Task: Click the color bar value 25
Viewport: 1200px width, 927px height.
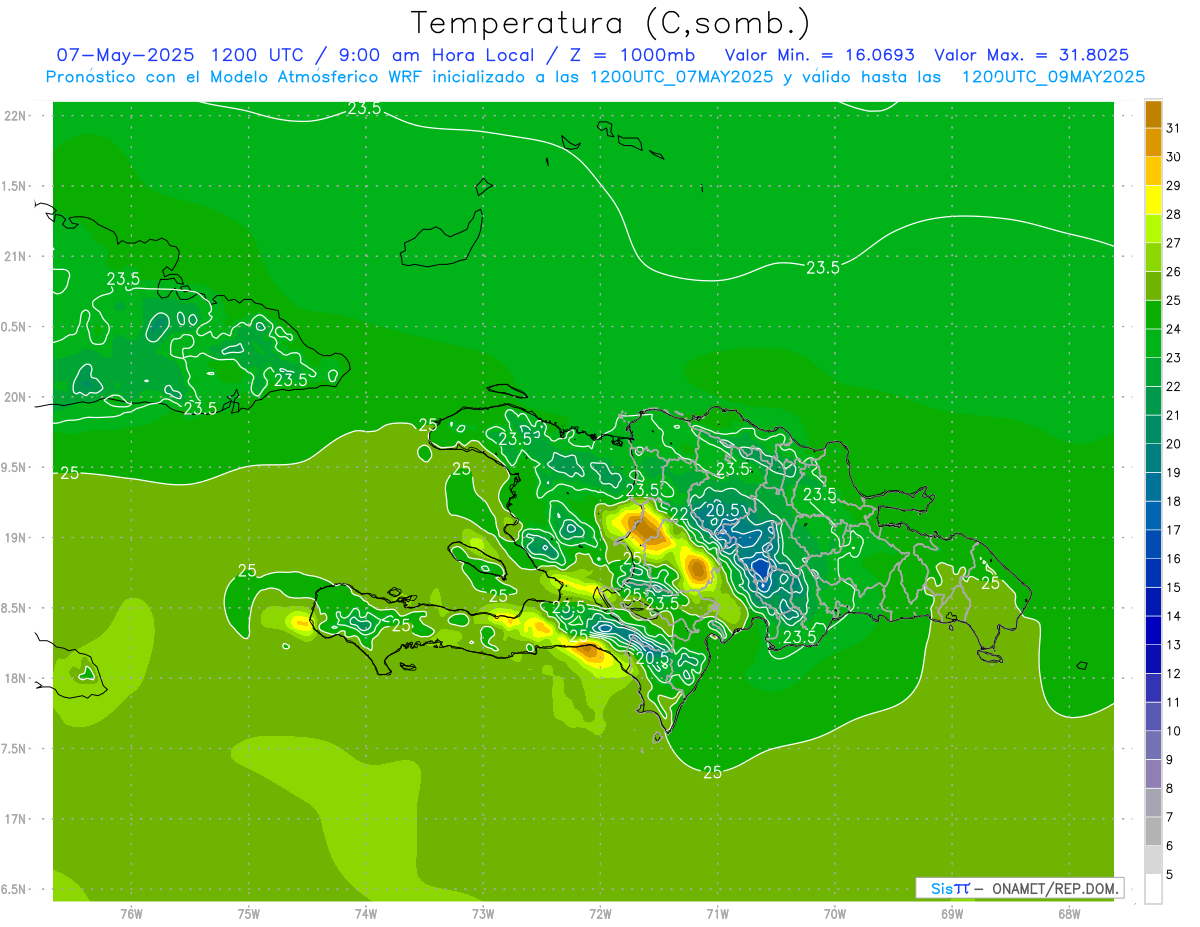Action: click(x=1174, y=300)
